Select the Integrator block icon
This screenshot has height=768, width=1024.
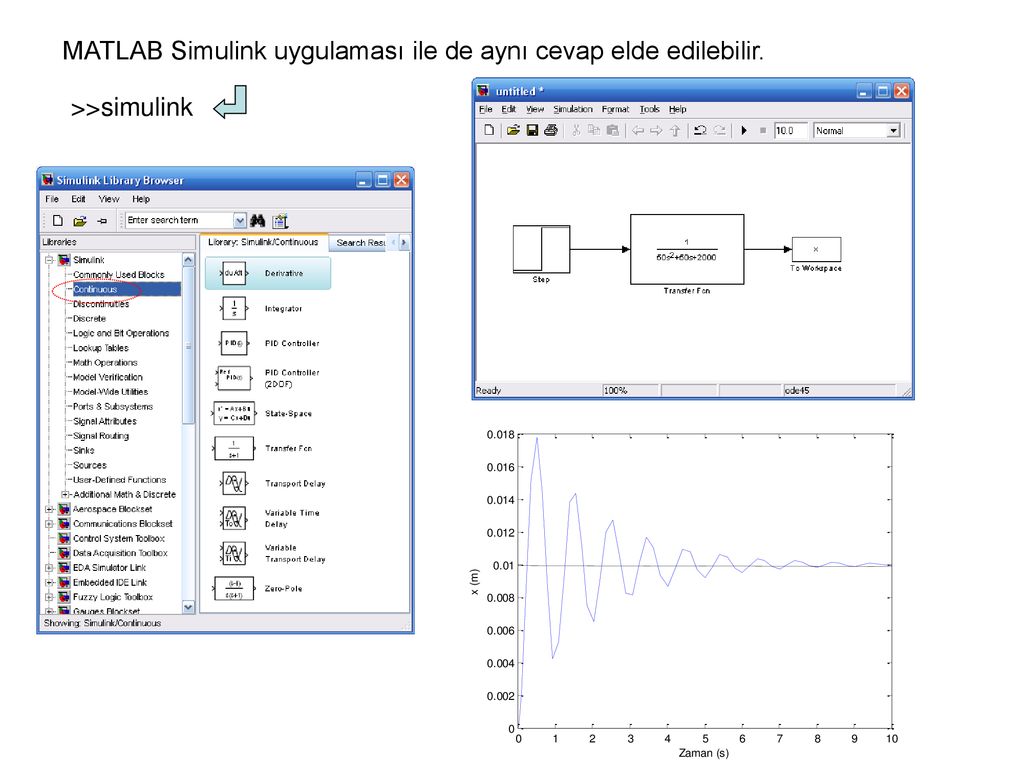point(234,308)
